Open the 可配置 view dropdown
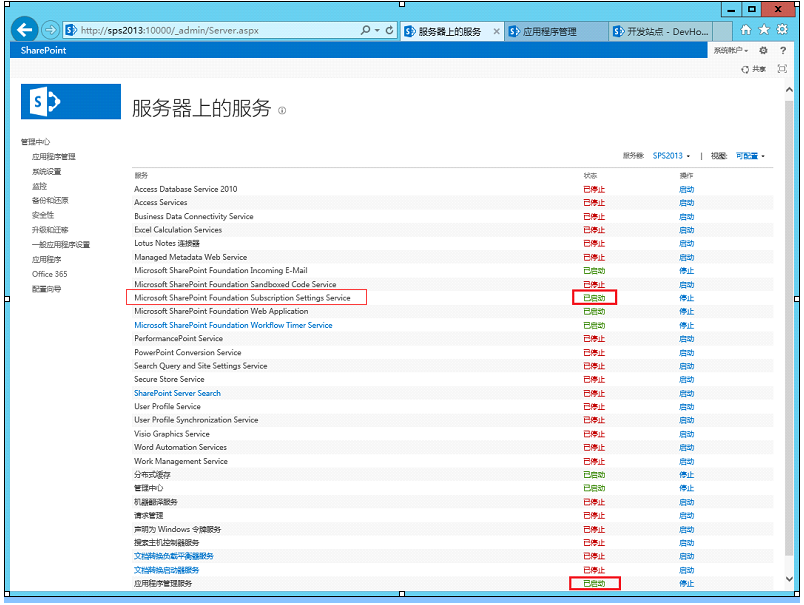Viewport: 804px width, 605px height. (750, 156)
